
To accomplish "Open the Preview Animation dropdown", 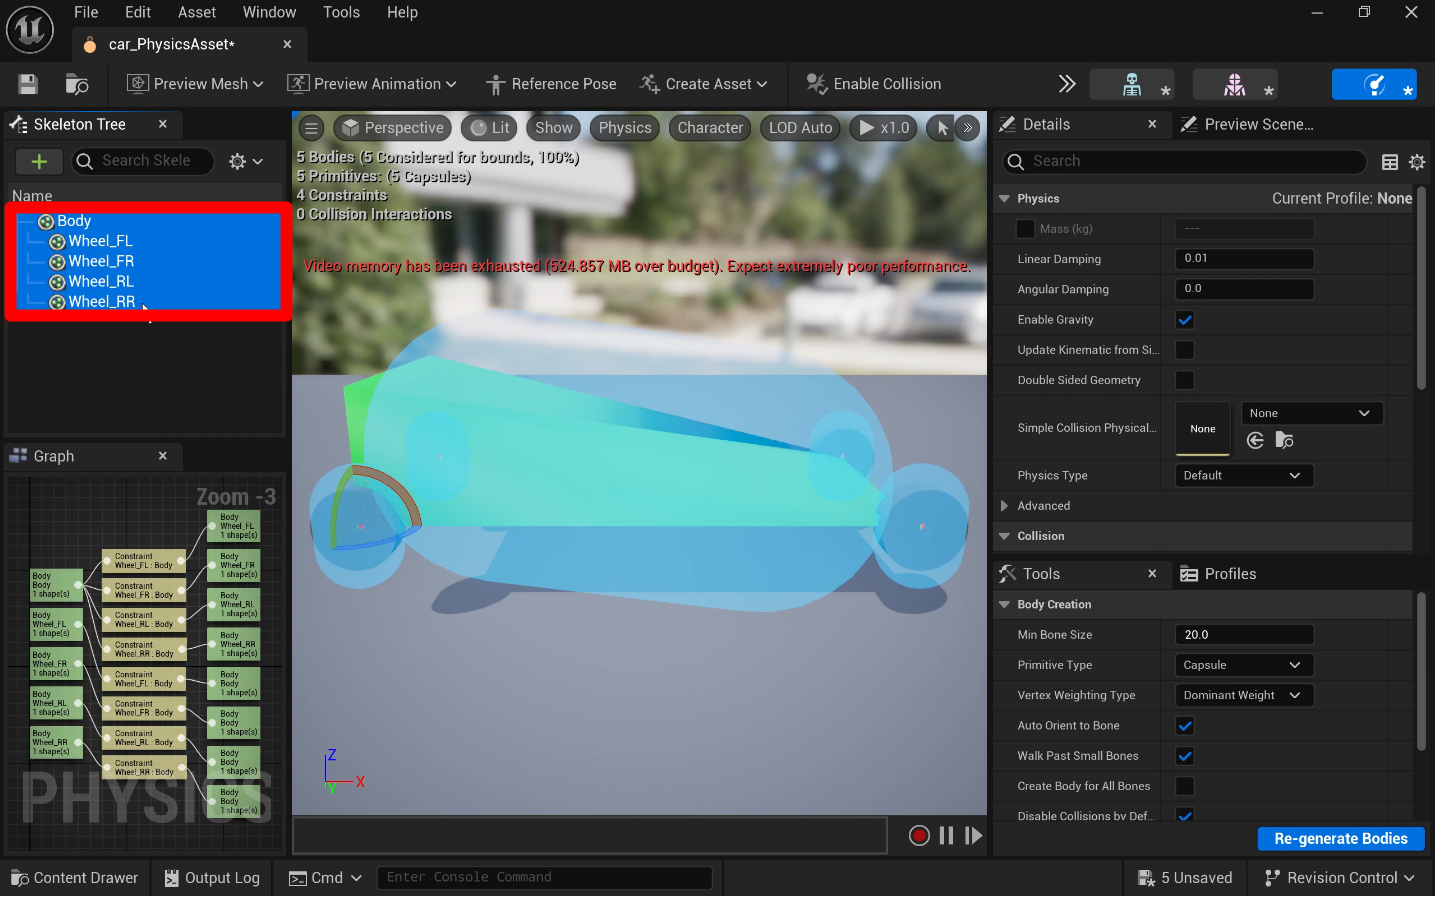I will [x=372, y=84].
